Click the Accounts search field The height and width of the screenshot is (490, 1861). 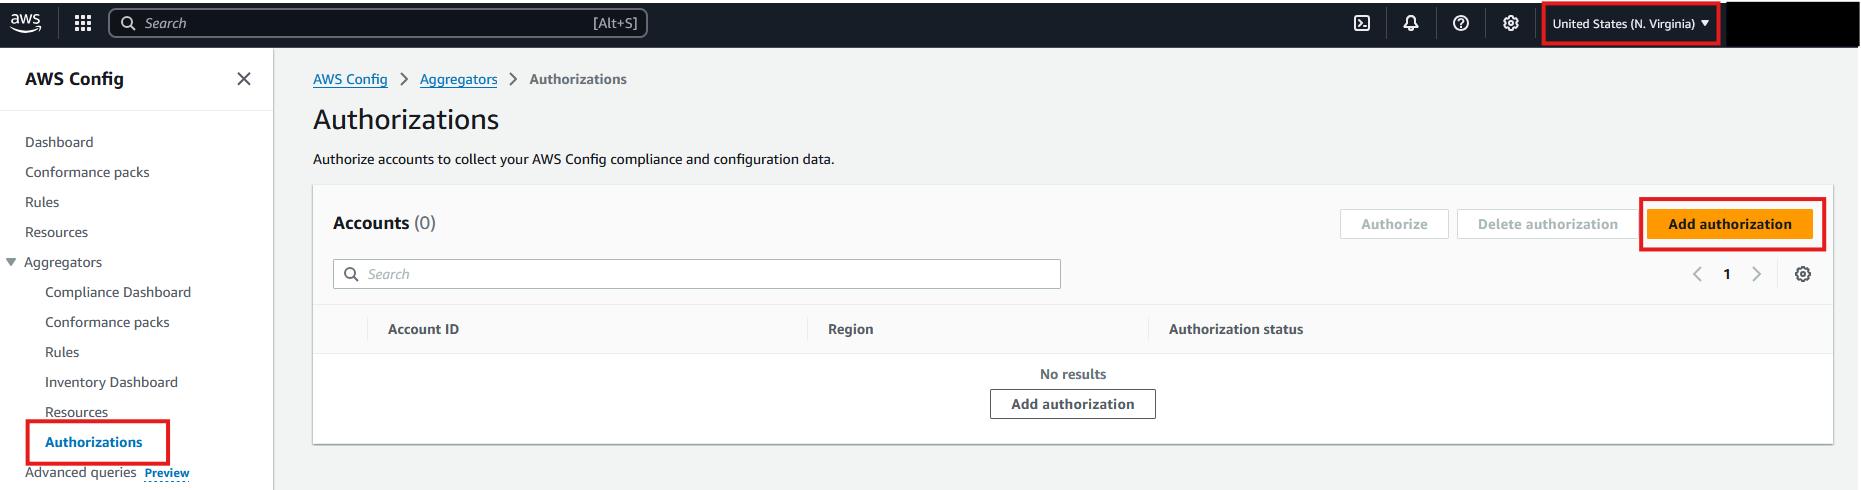pyautogui.click(x=697, y=274)
